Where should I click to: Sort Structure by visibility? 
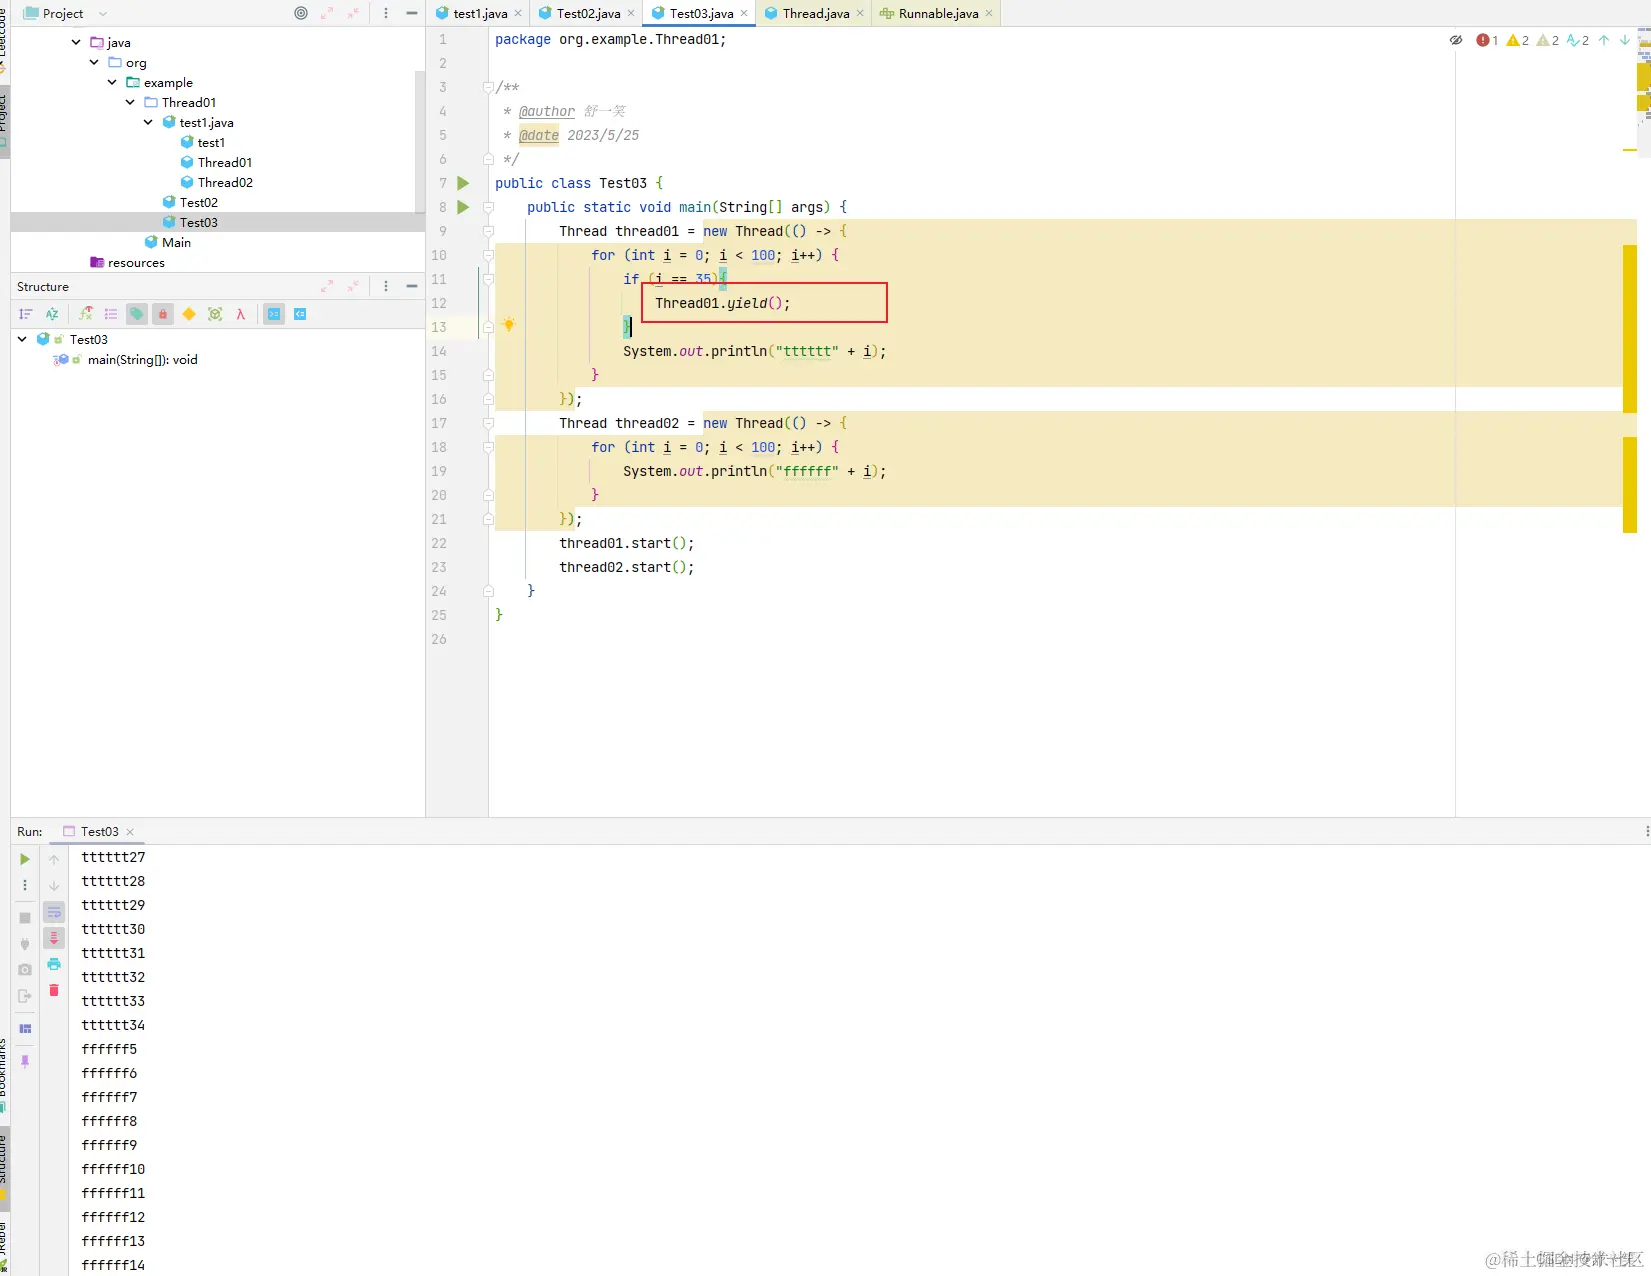[26, 314]
